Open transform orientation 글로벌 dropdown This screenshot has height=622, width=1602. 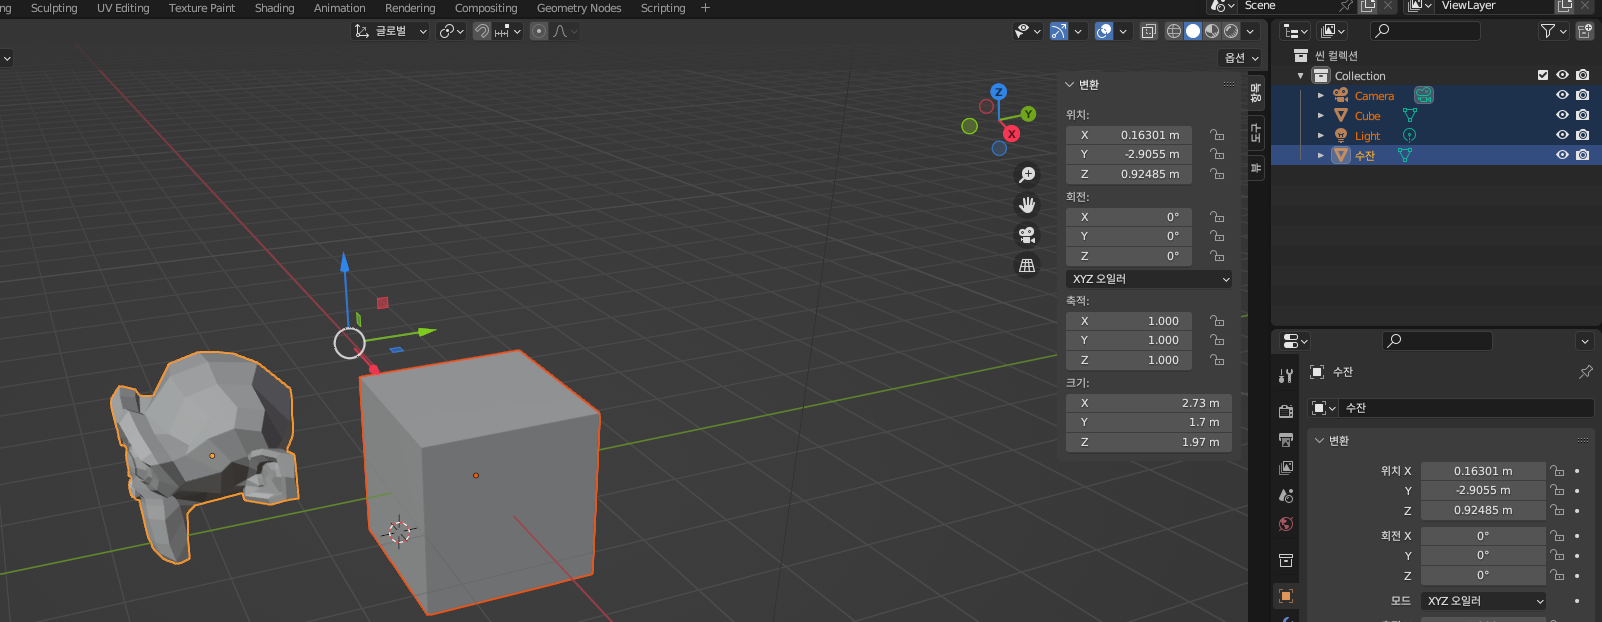coord(390,31)
